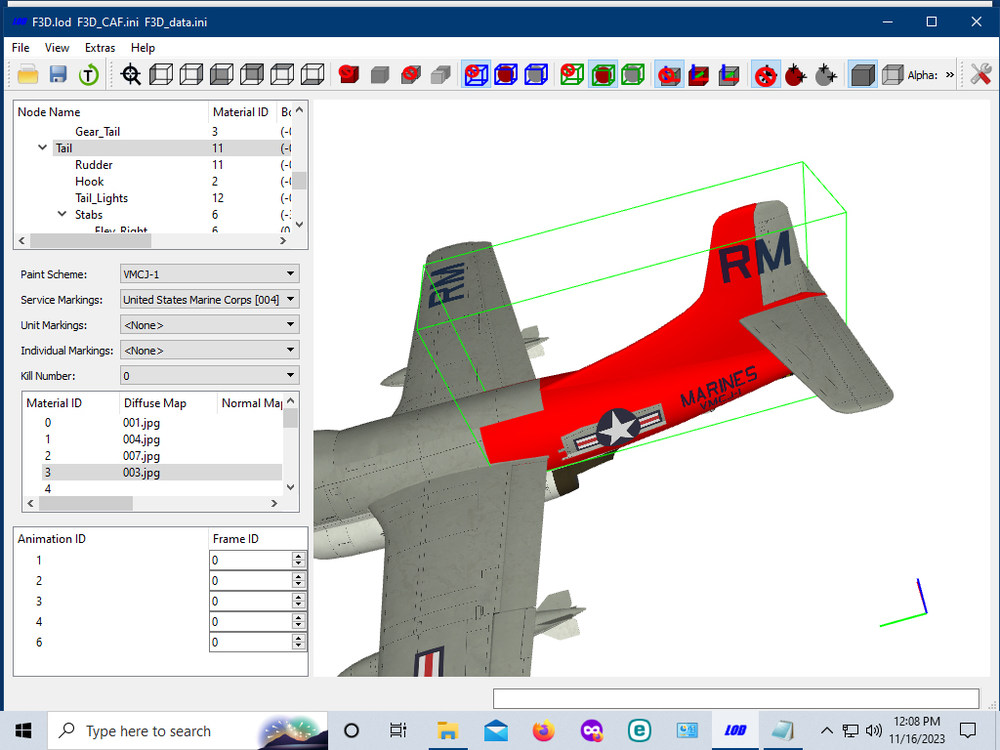Open a file with the folder icon
This screenshot has height=750, width=1000.
point(27,75)
